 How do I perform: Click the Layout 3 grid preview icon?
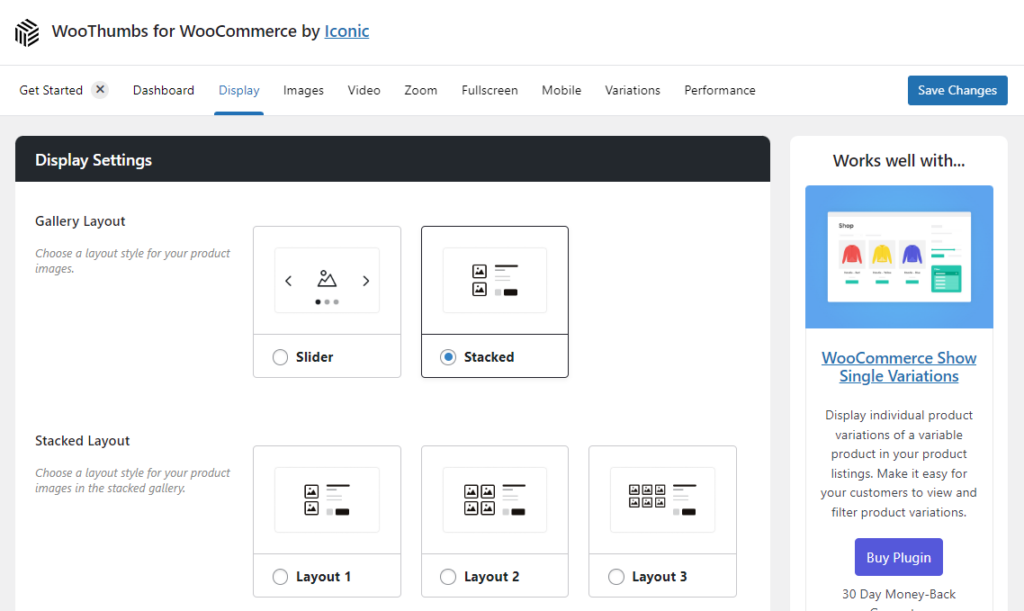(x=662, y=500)
